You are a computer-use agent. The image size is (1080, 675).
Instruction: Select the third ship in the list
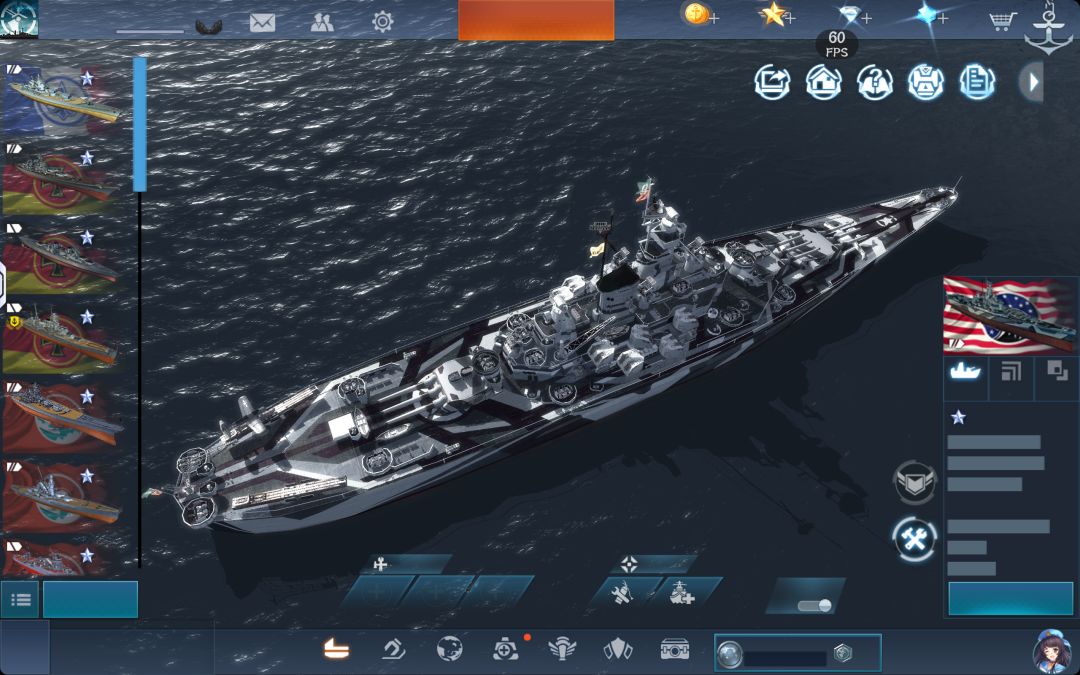pos(63,258)
